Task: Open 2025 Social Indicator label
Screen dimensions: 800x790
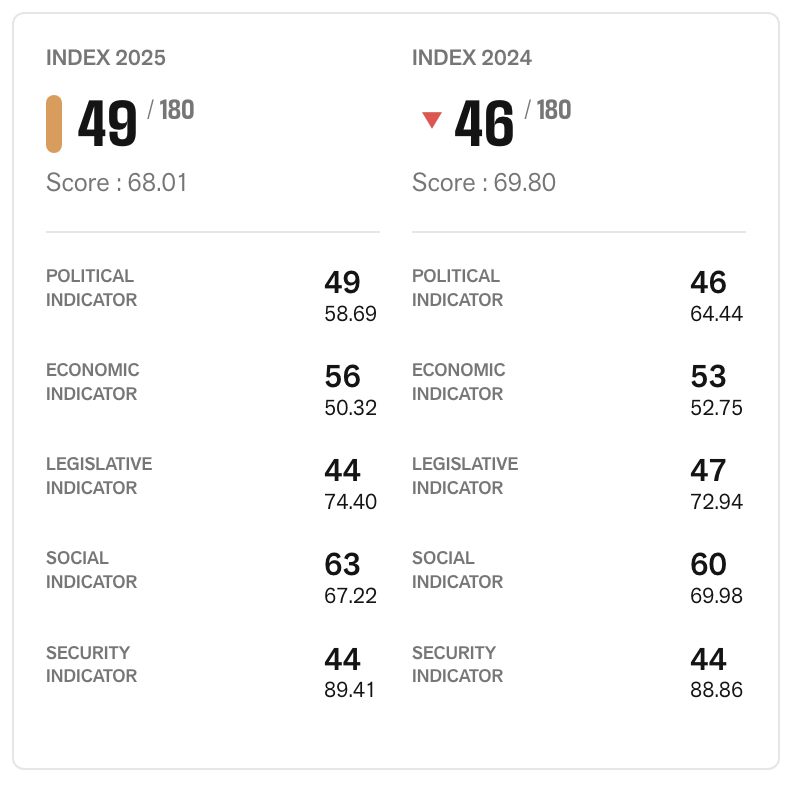Action: tap(91, 570)
